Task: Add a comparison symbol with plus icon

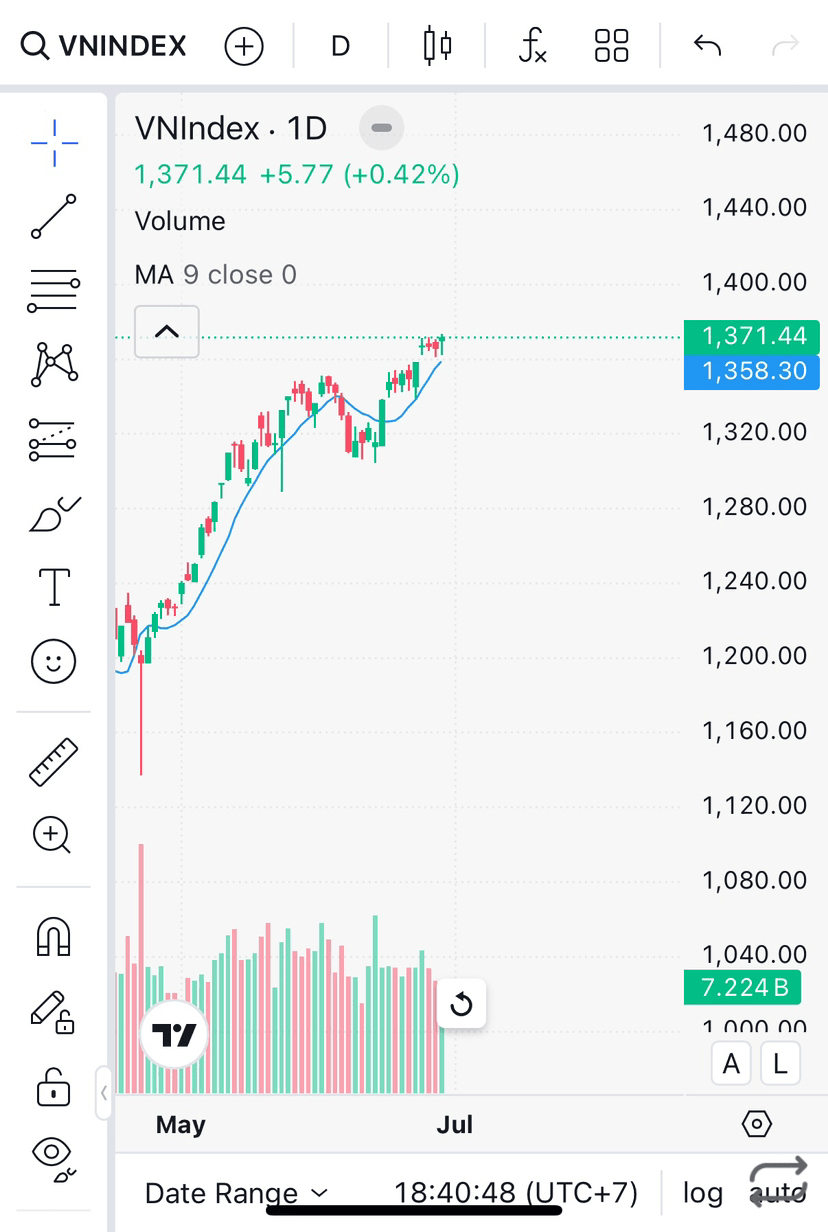Action: (243, 46)
